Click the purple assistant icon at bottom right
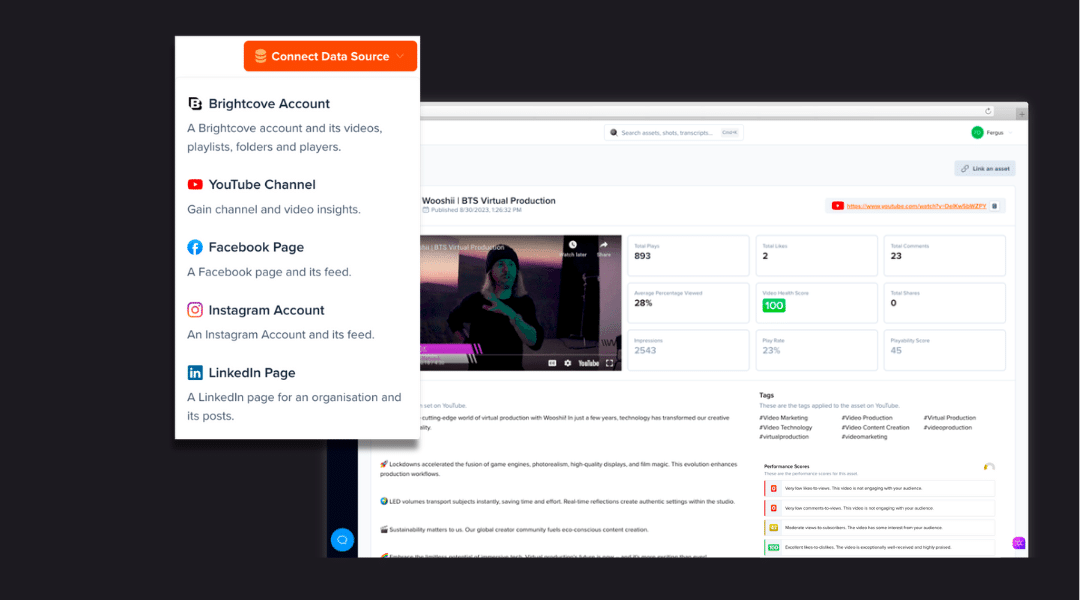Viewport: 1080px width, 600px height. [1019, 544]
